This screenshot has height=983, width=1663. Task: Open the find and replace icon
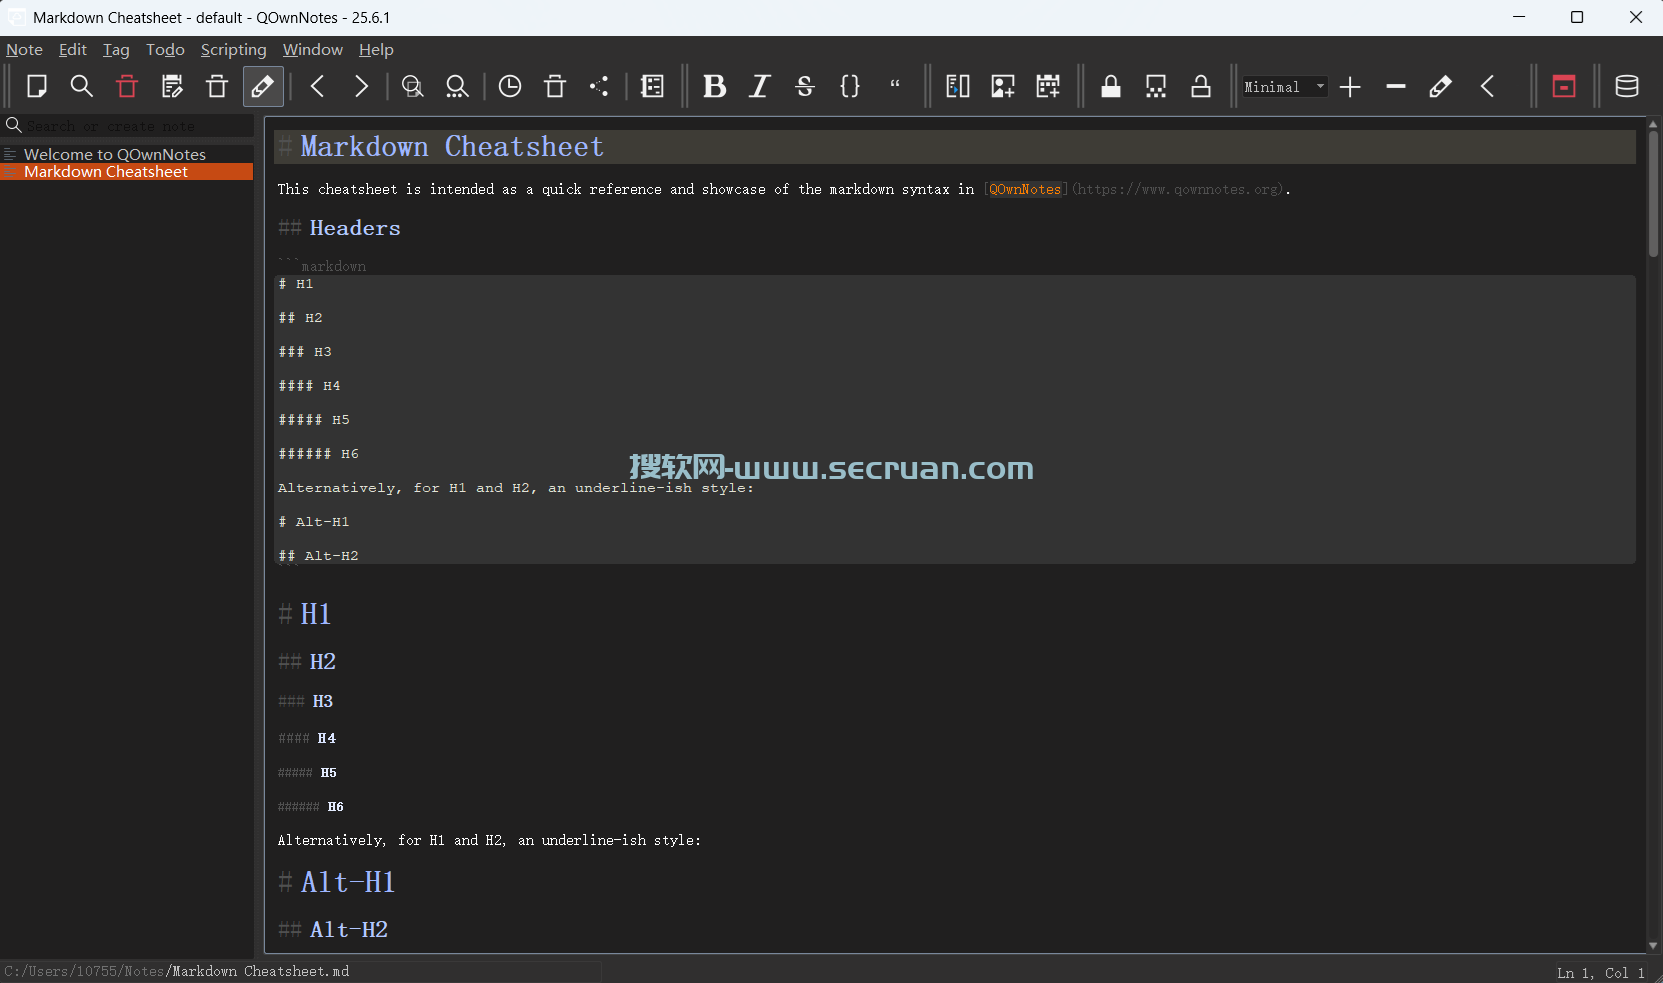[x=457, y=87]
